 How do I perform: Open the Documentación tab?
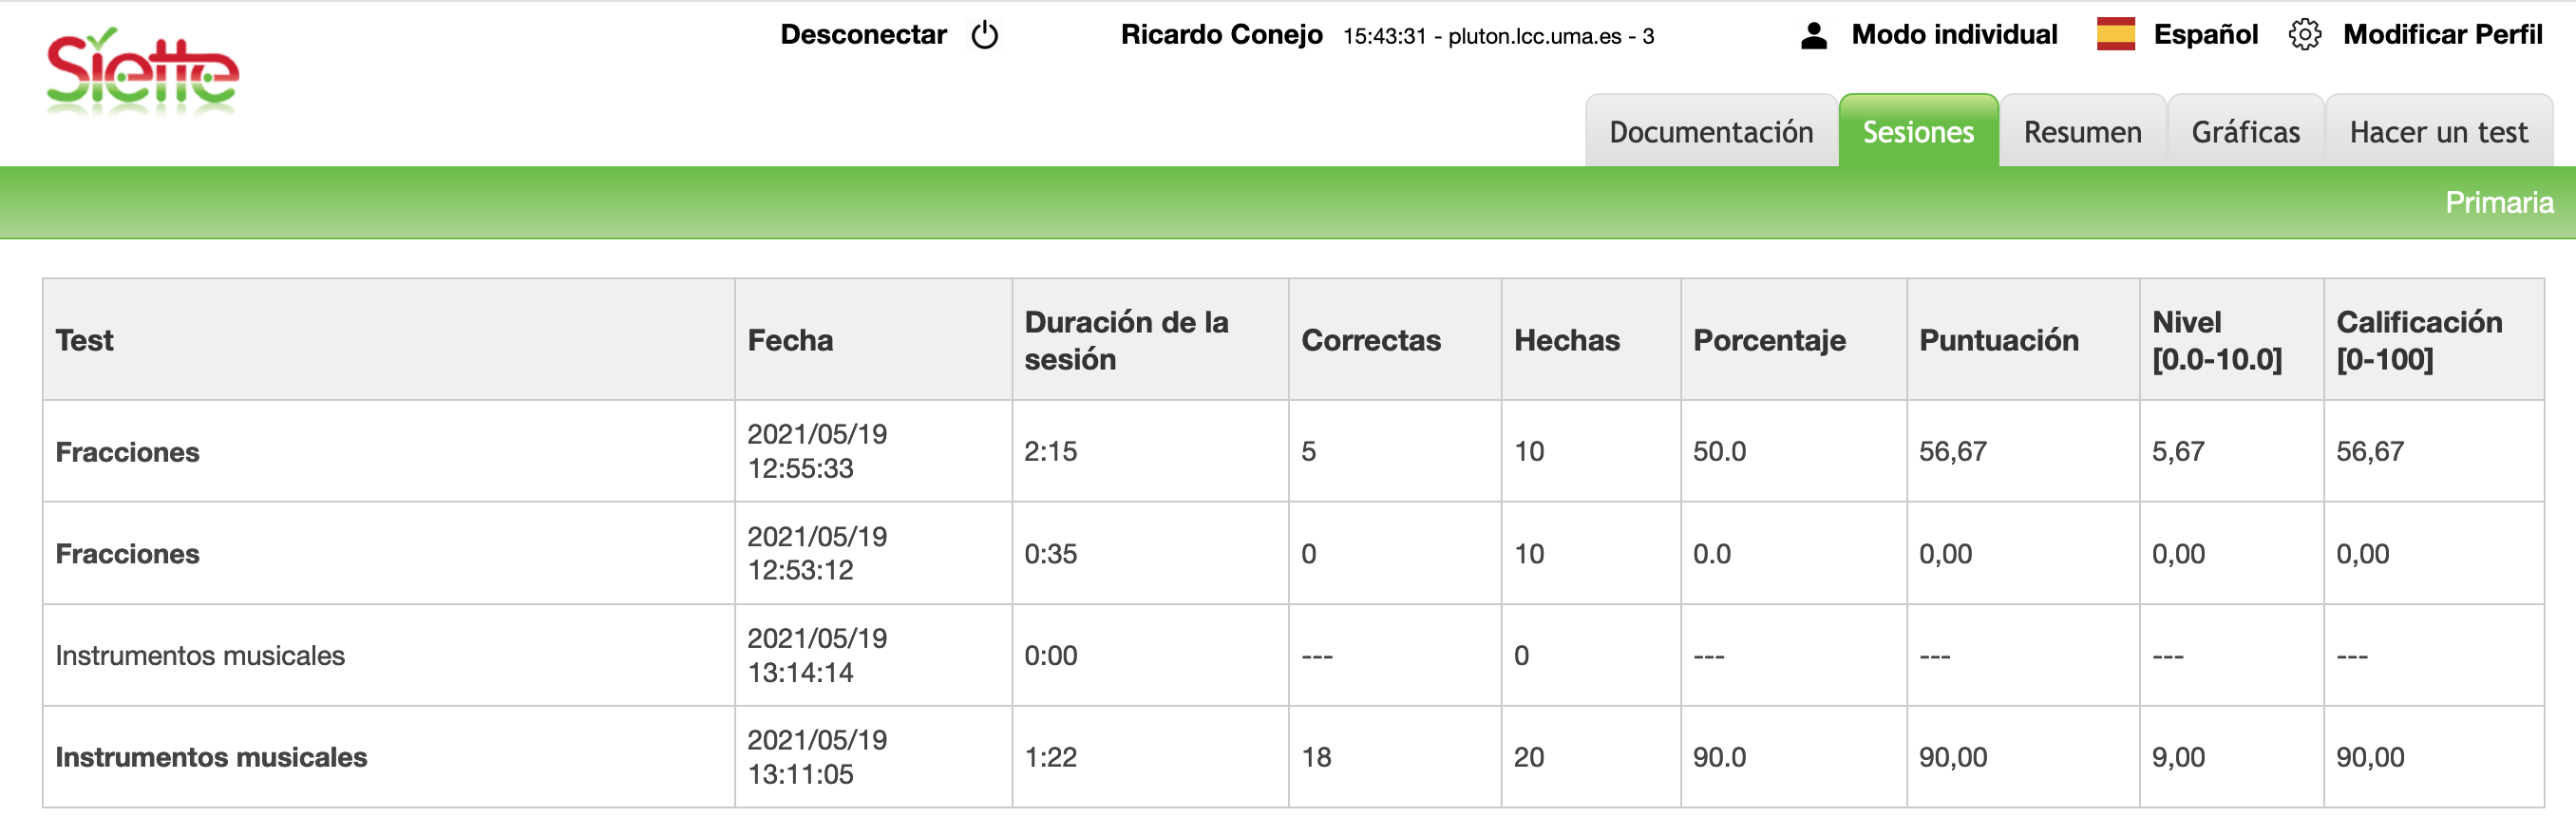coord(1710,132)
